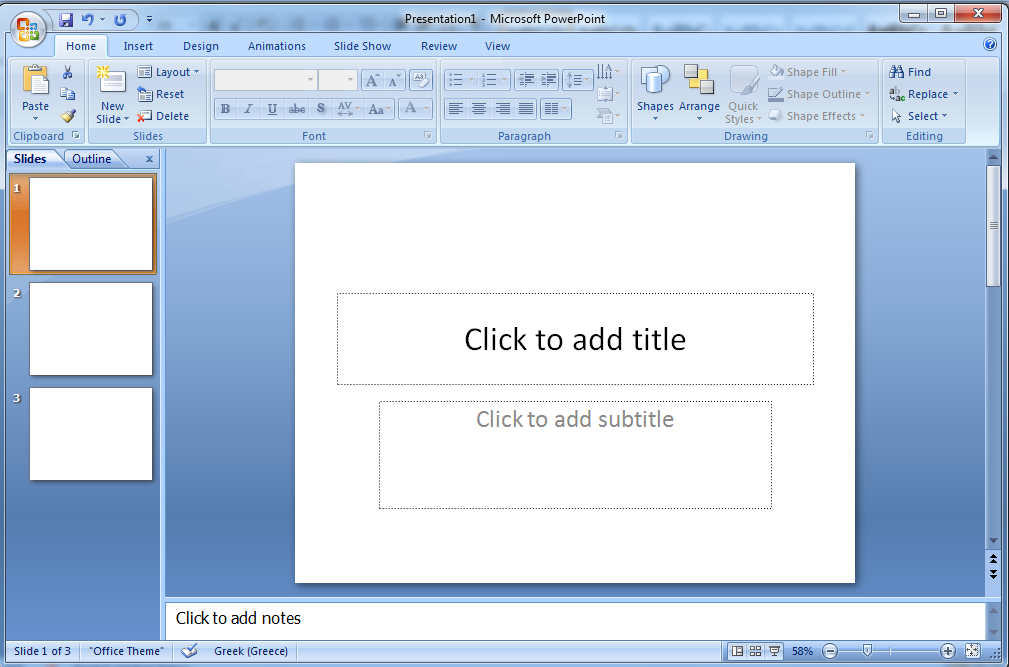The image size is (1009, 667).
Task: Open Shape Fill options
Action: point(808,72)
